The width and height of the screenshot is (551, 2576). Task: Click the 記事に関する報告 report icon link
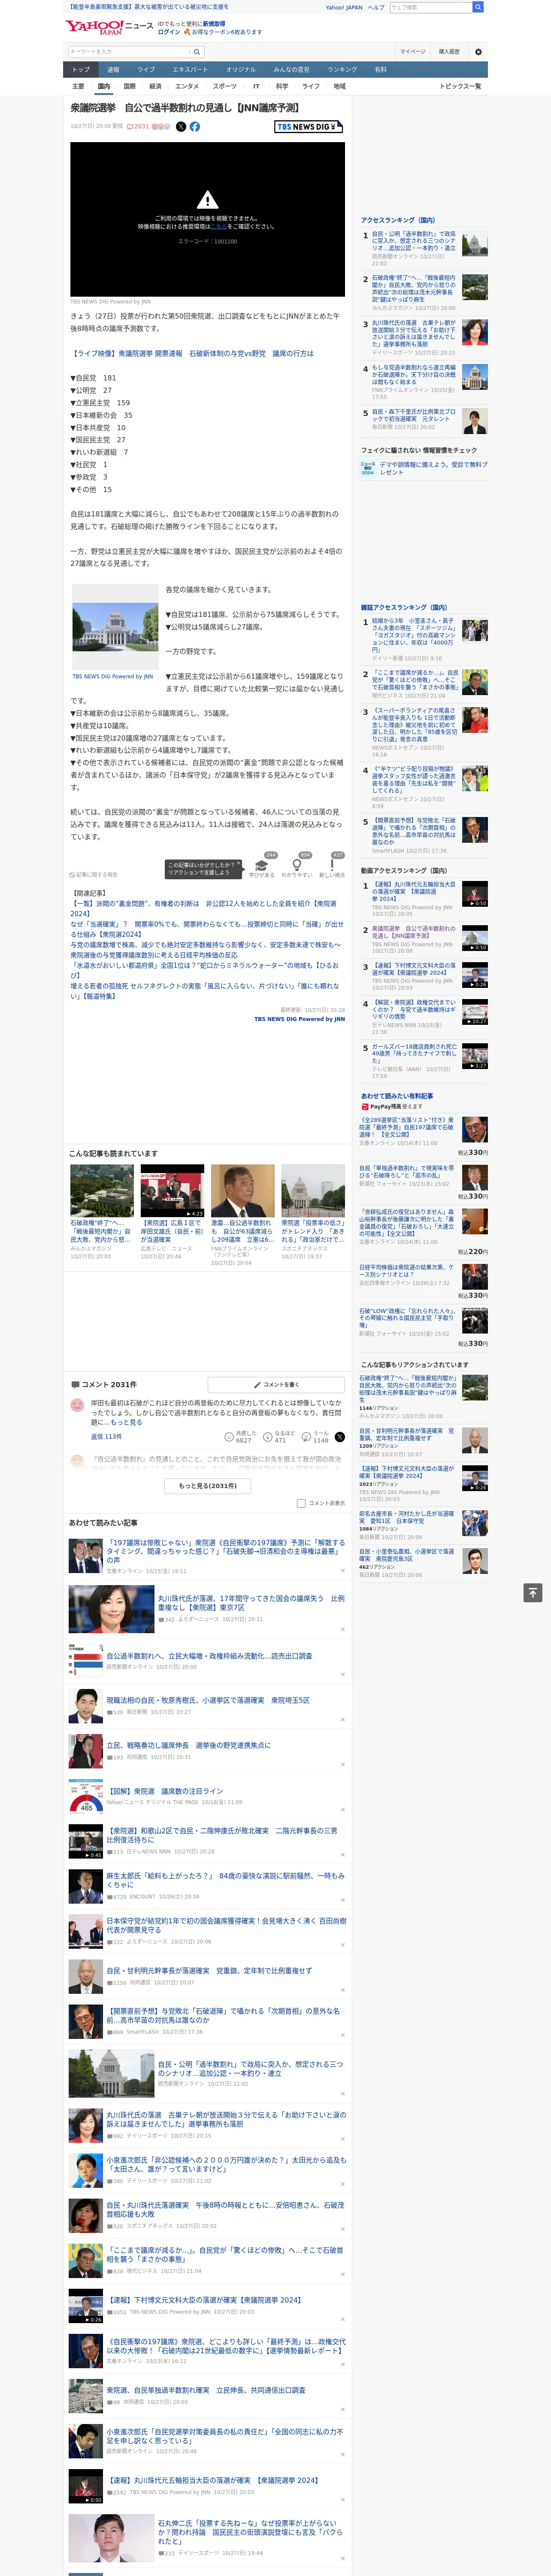pyautogui.click(x=93, y=874)
